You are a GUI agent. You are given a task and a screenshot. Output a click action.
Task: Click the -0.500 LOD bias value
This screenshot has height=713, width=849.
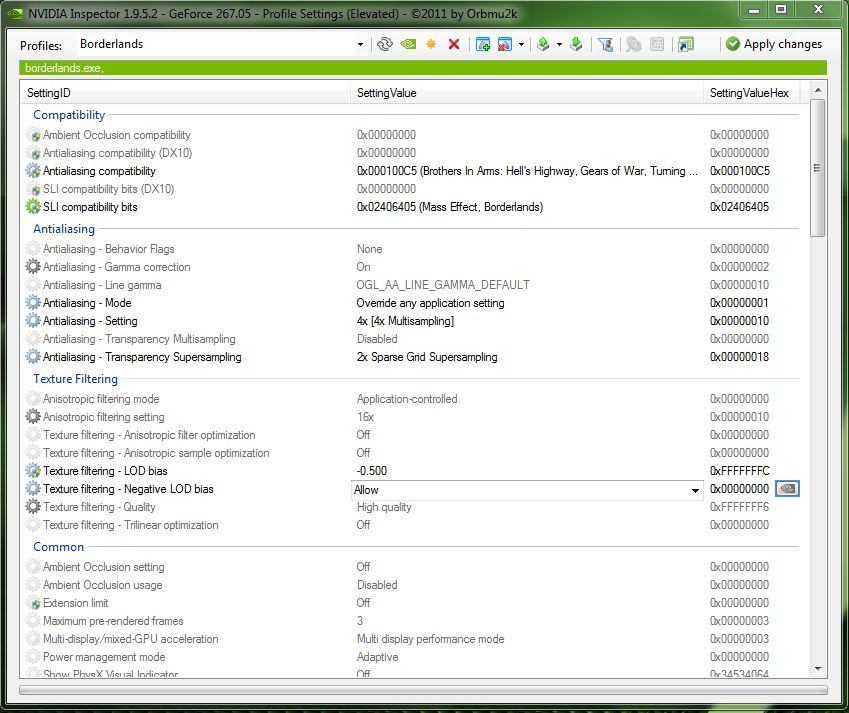372,471
